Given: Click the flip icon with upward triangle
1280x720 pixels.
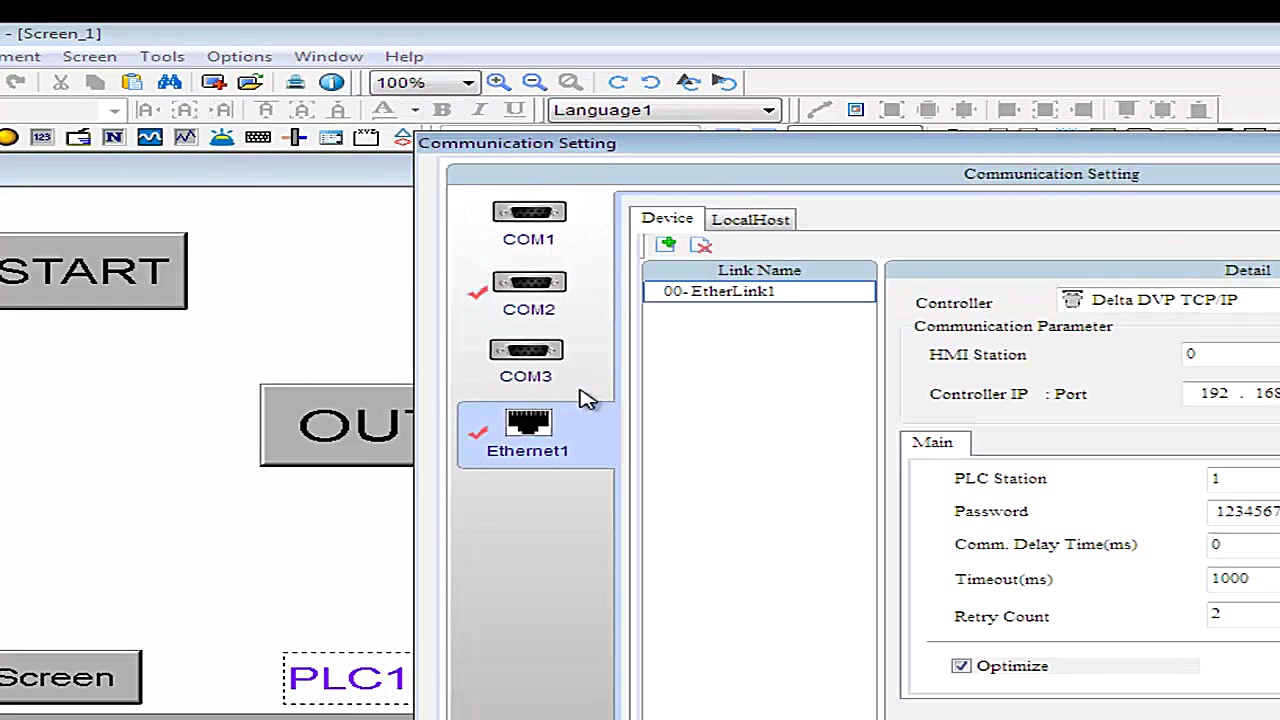Looking at the screenshot, I should pos(688,82).
